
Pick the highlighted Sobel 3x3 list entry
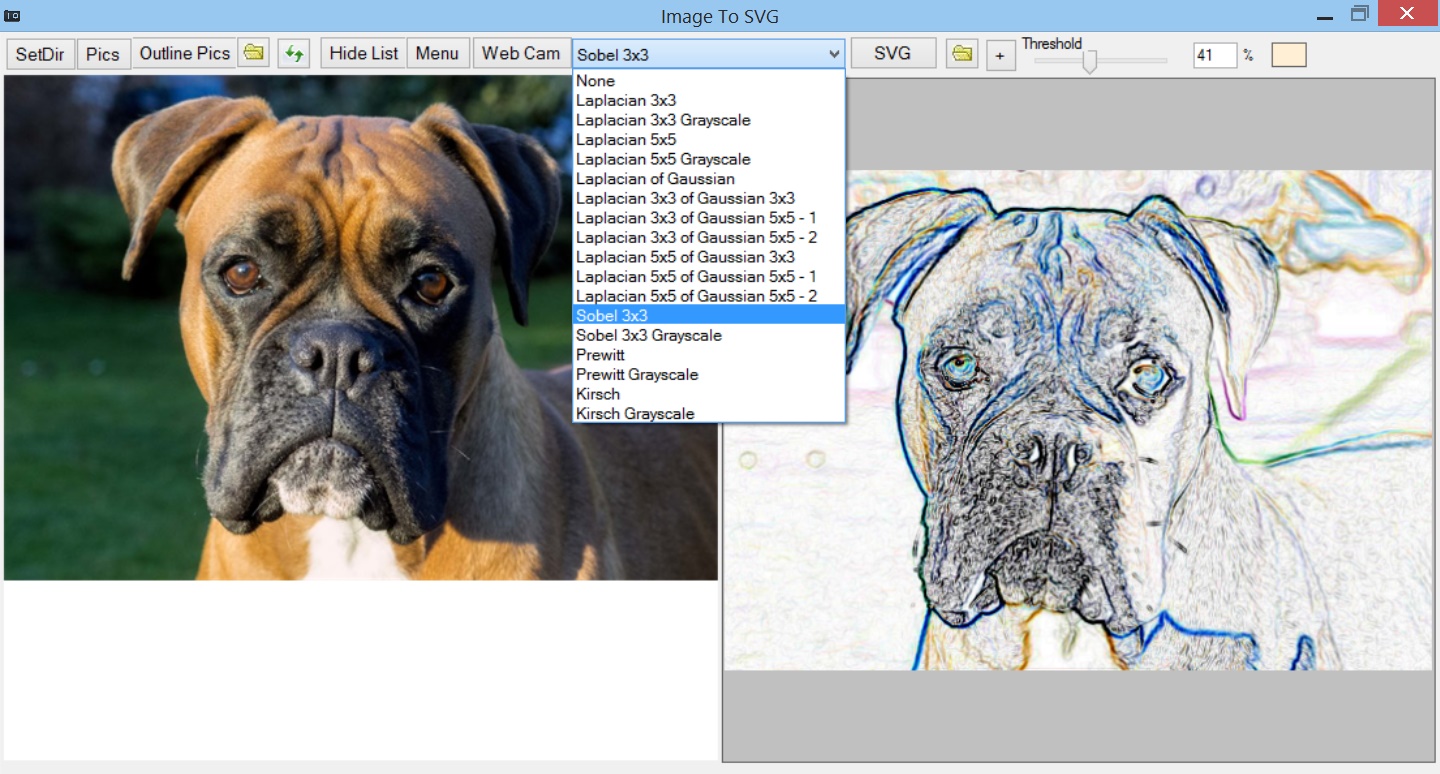[709, 316]
